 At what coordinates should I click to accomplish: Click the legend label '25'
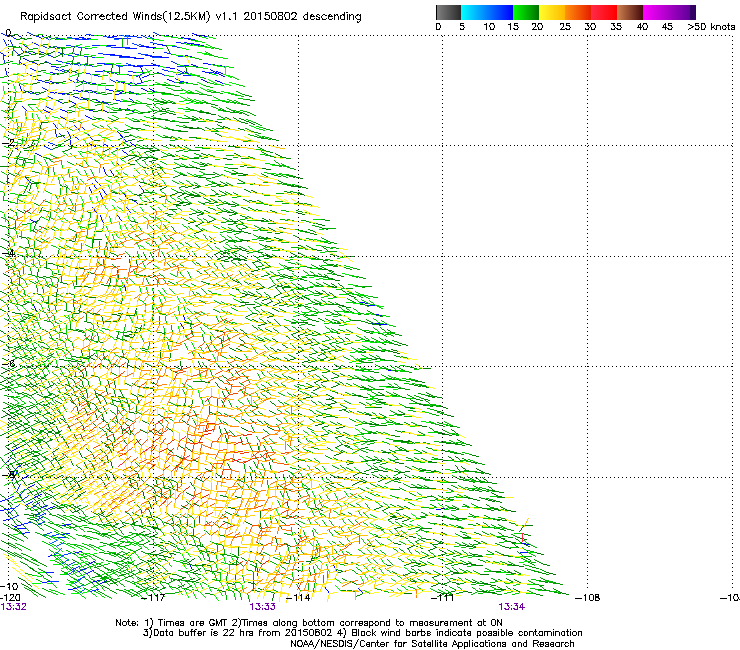(565, 27)
